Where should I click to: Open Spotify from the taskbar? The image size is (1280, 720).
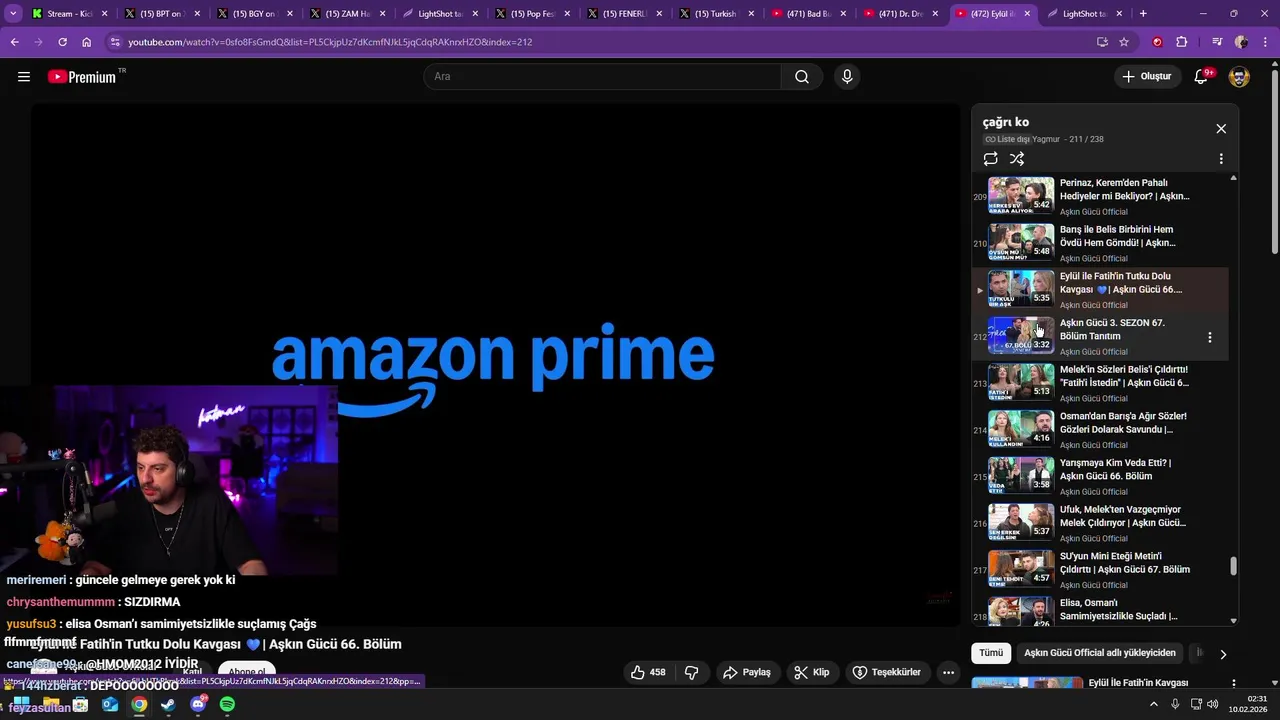[227, 704]
